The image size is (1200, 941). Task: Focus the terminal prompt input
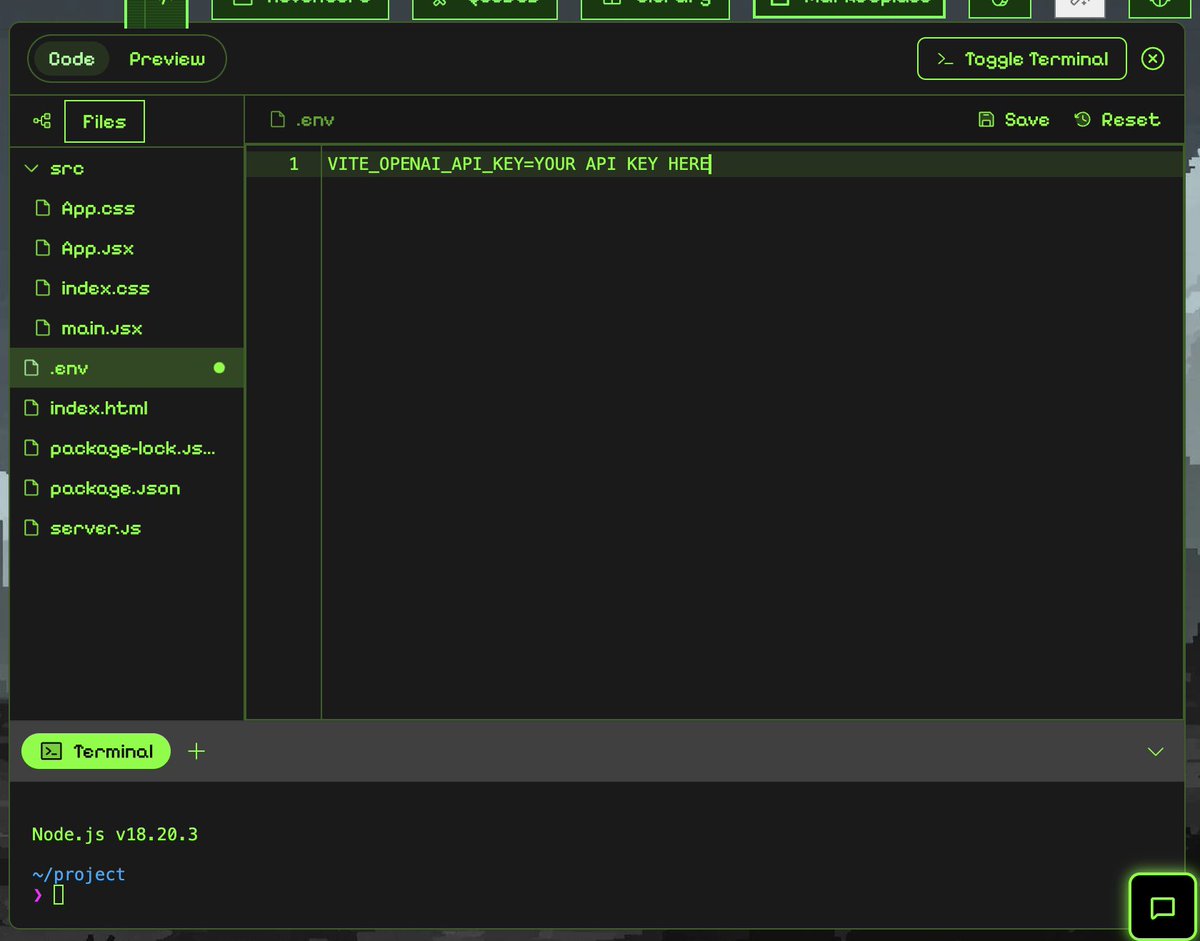pyautogui.click(x=58, y=895)
